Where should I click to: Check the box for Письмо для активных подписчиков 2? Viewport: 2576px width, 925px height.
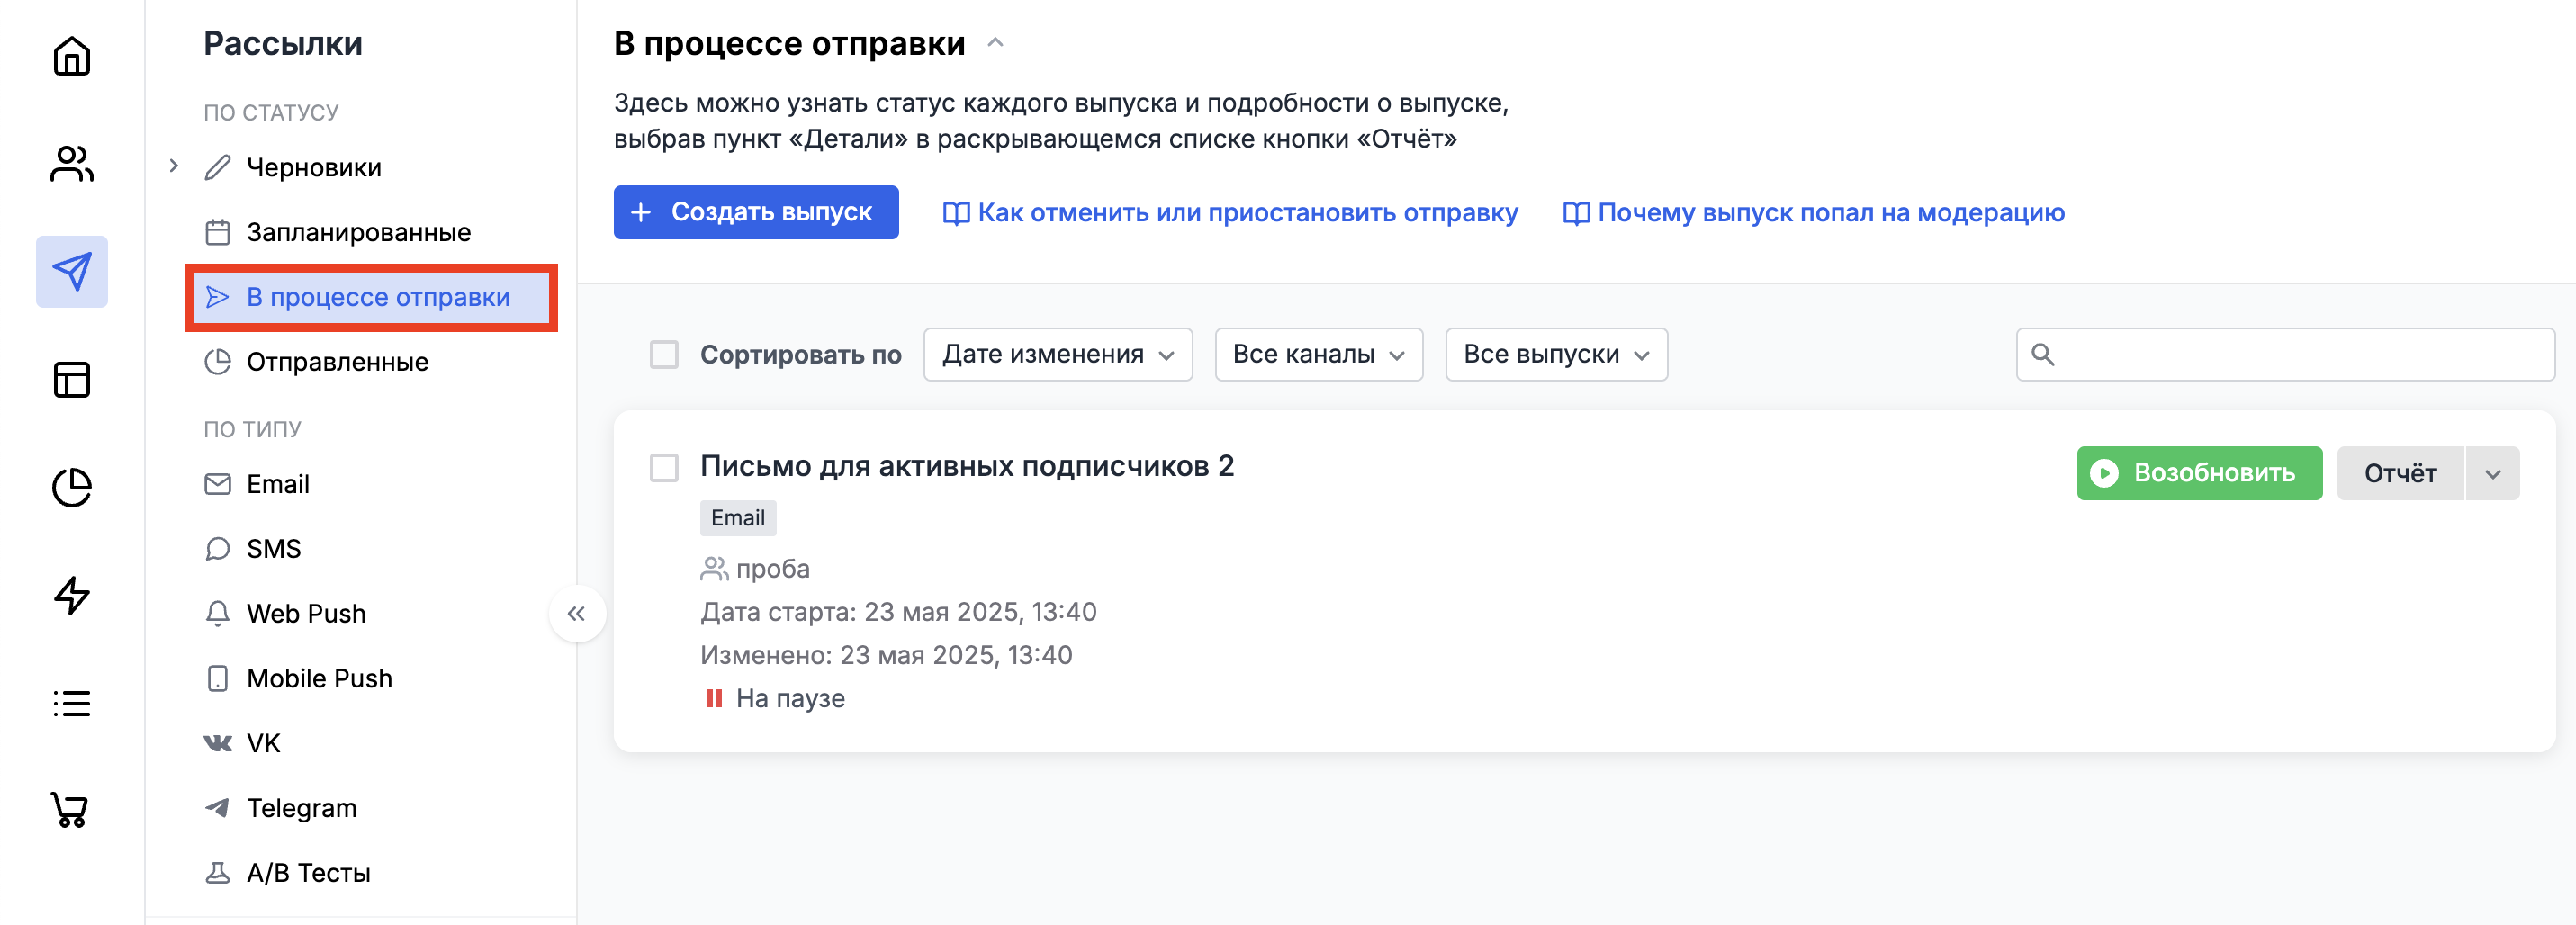click(x=664, y=467)
